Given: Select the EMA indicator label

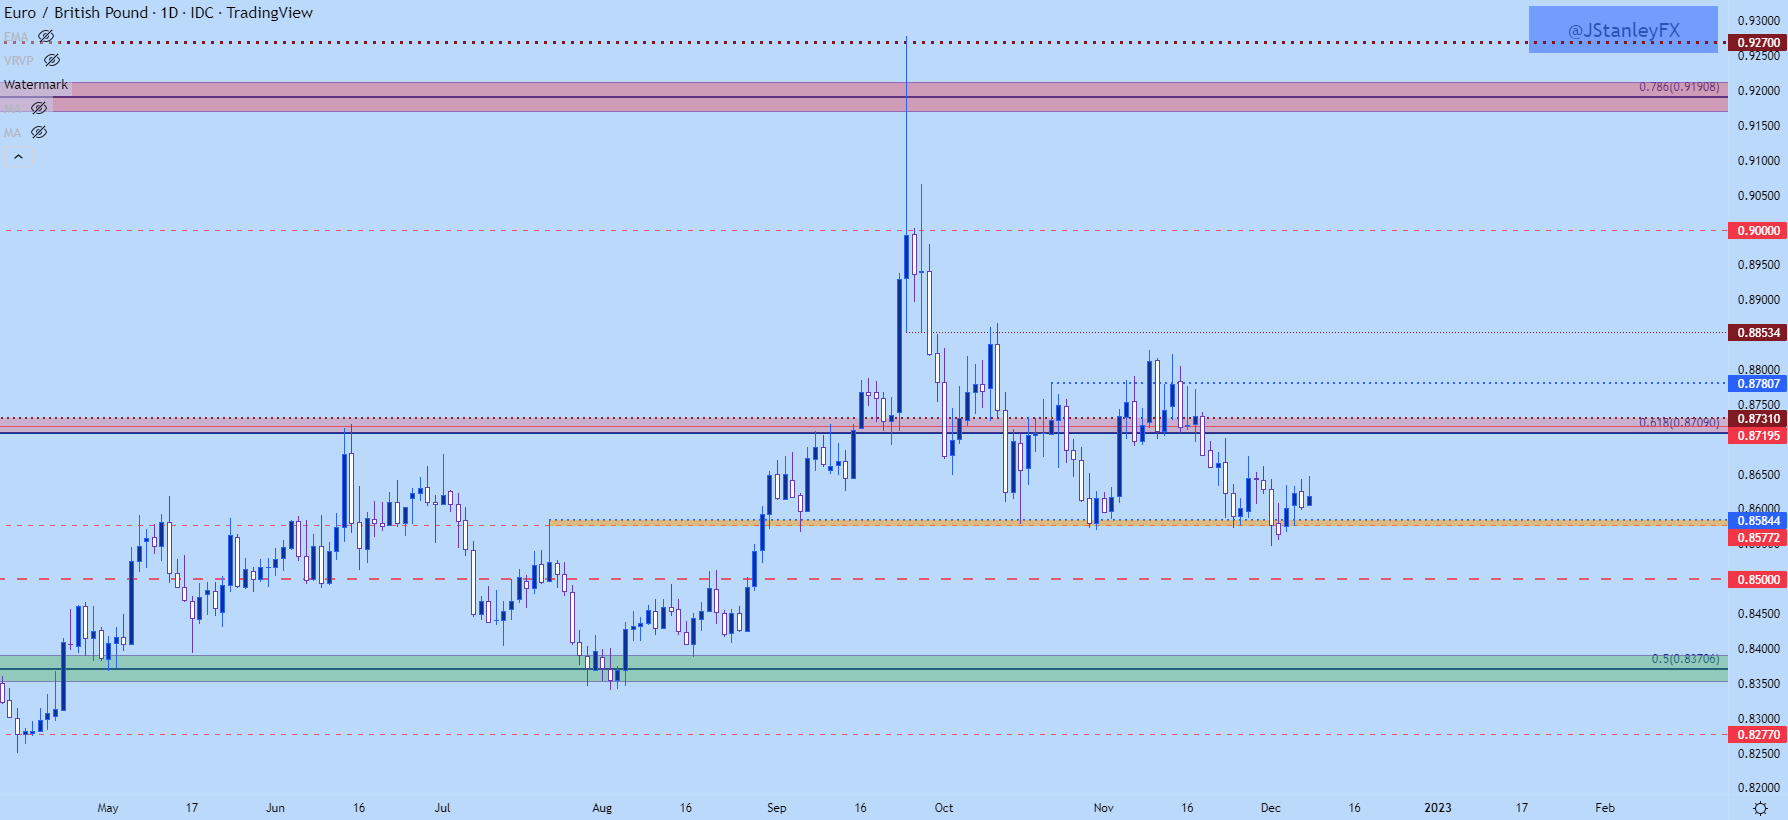Looking at the screenshot, I should point(16,37).
